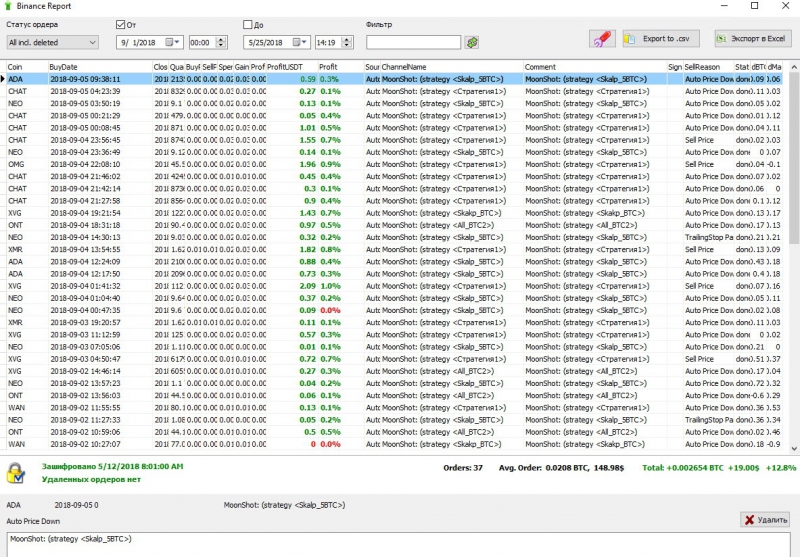
Task: Select the NEO row dated 2018-09-04 00:47:35
Action: point(394,310)
